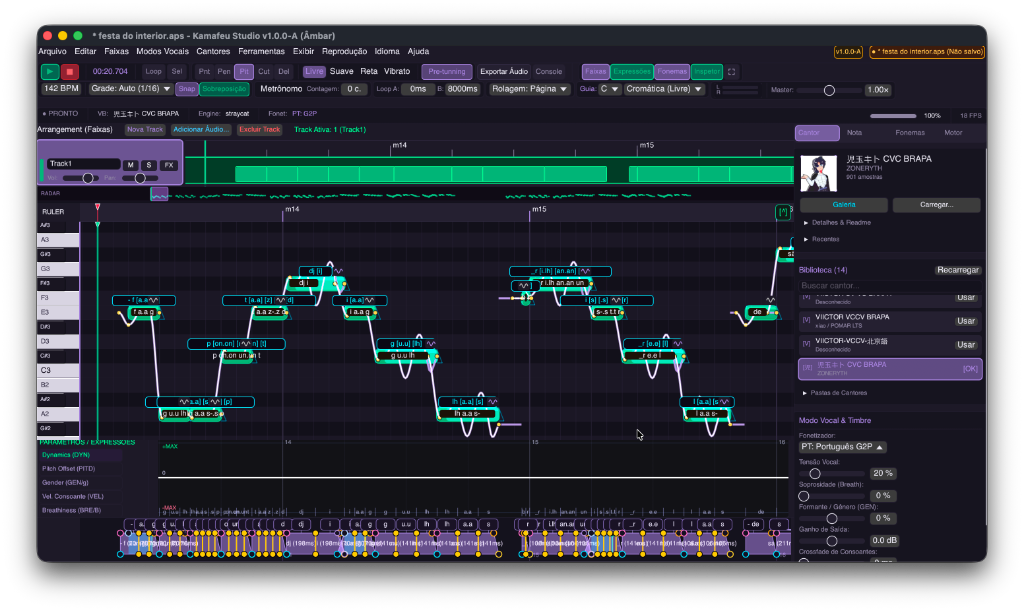The image size is (1024, 610).
Task: Toggle the Inspetor panel
Action: (707, 72)
